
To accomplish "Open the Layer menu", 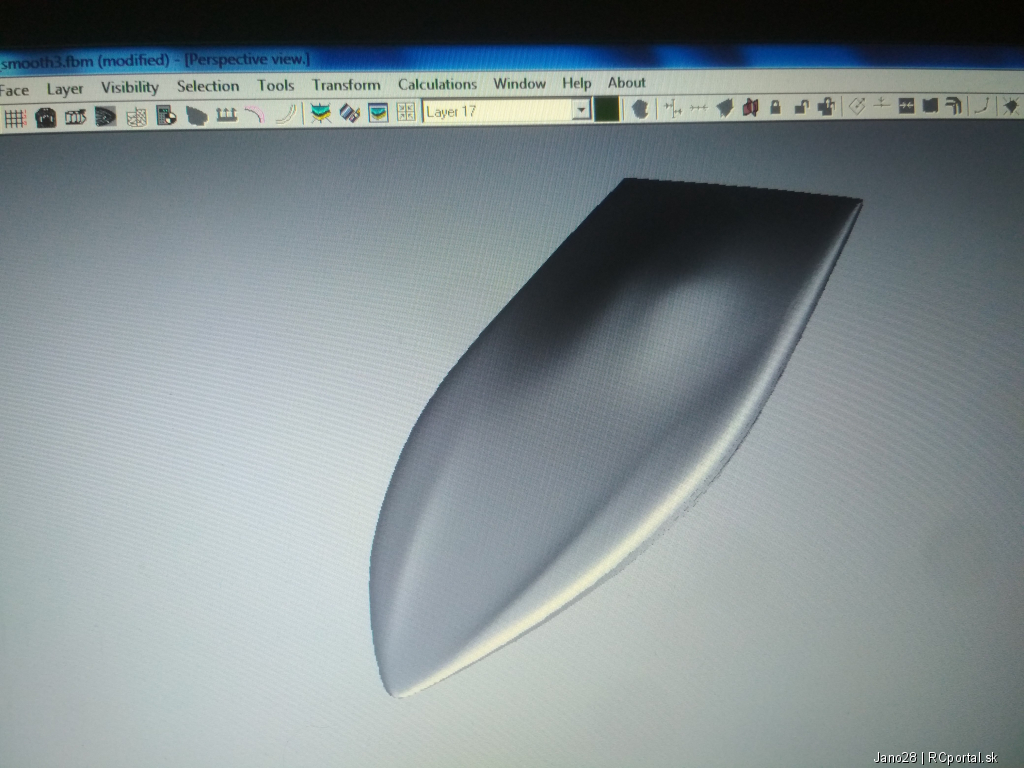I will coord(65,89).
